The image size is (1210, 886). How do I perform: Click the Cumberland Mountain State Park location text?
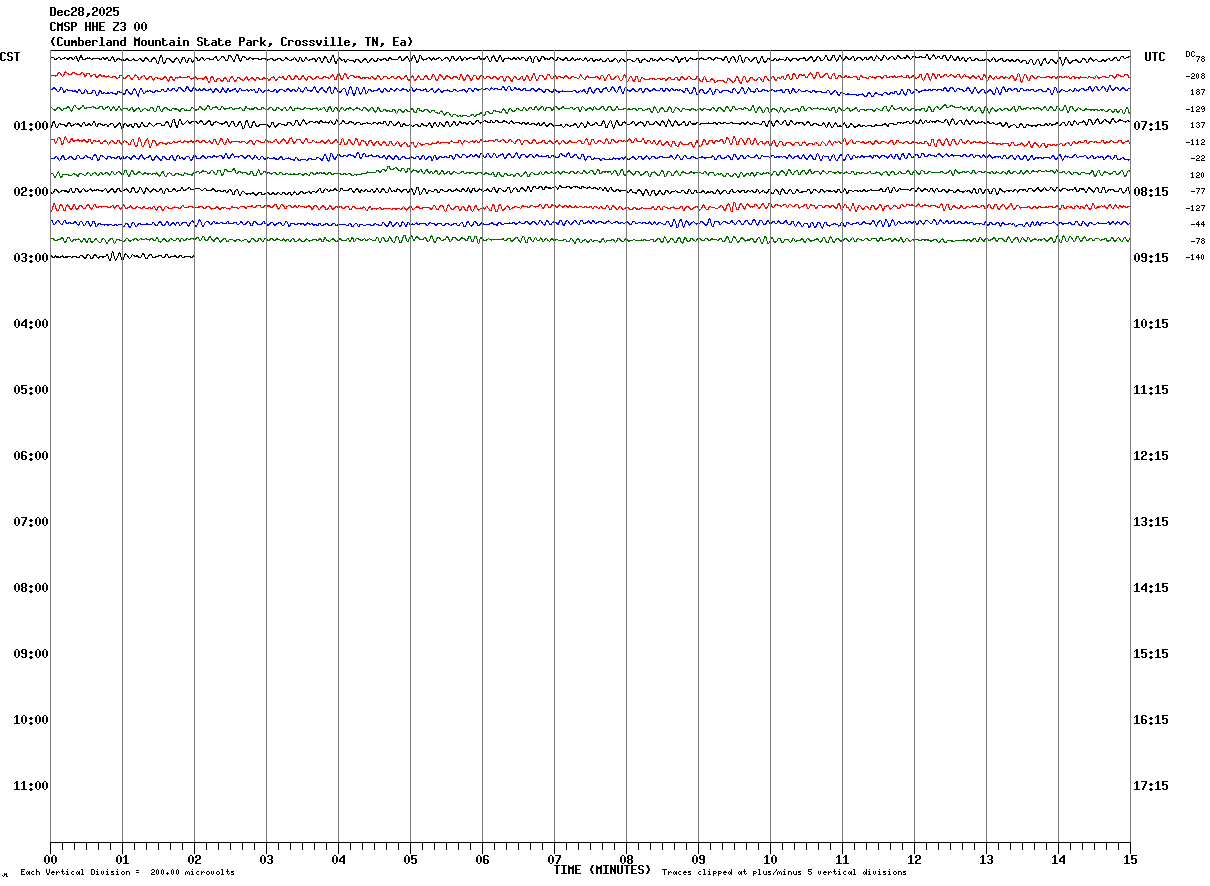pyautogui.click(x=231, y=42)
